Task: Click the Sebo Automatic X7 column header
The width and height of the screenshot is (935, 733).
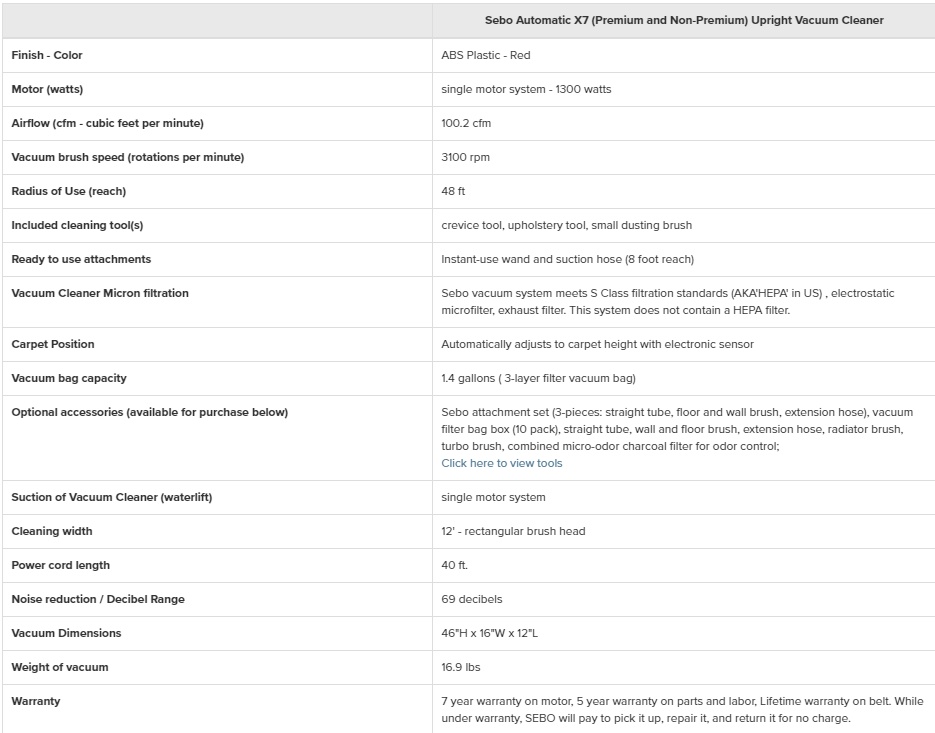Action: tap(684, 20)
